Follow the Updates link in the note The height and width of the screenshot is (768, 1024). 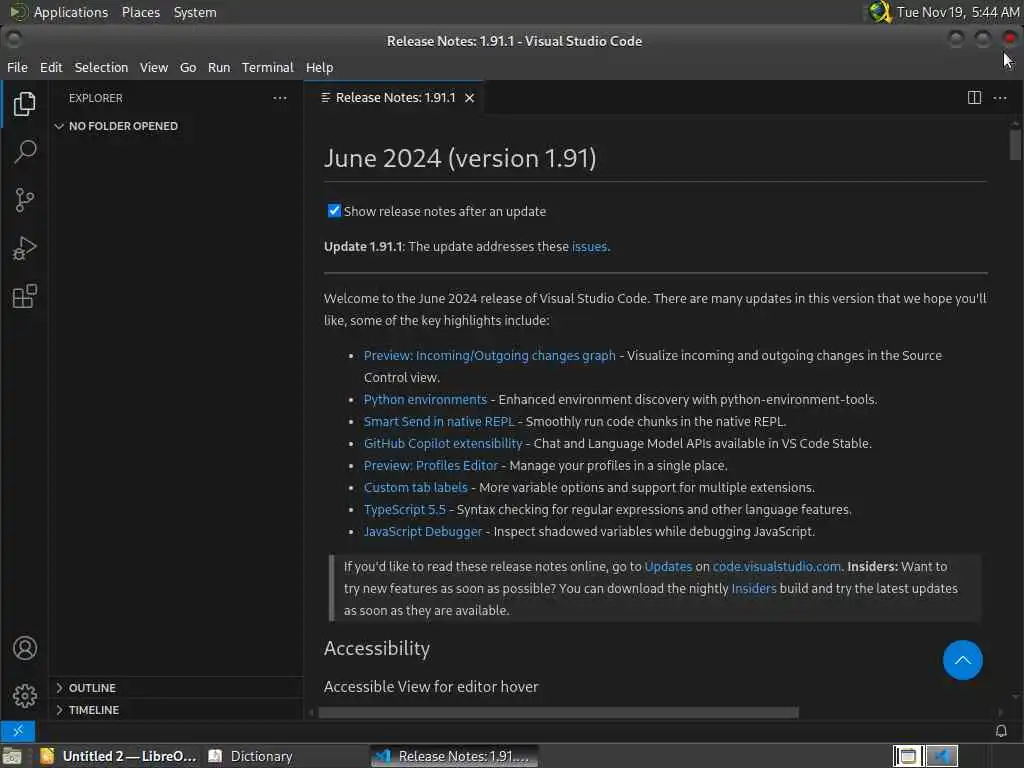668,566
